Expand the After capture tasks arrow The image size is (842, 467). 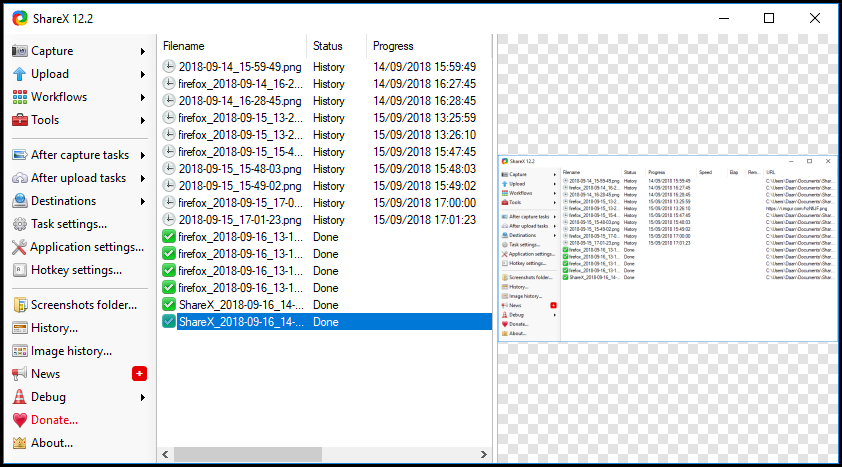click(x=143, y=156)
